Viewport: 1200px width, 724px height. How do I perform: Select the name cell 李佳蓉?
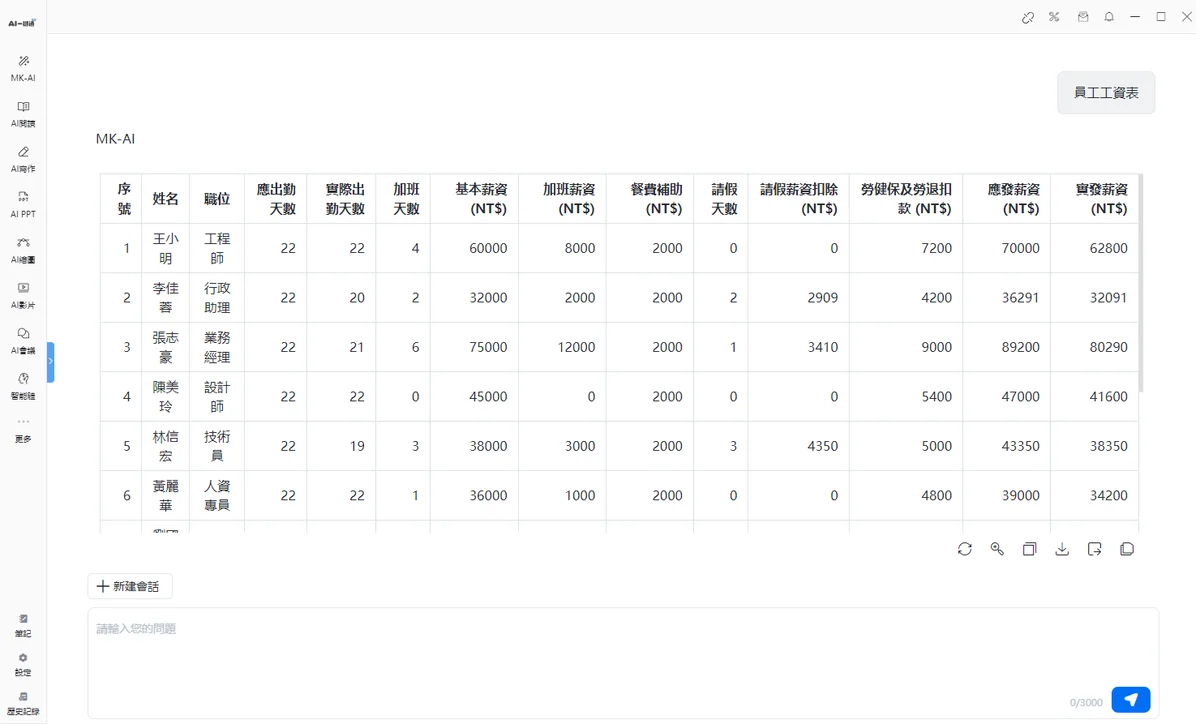(165, 297)
